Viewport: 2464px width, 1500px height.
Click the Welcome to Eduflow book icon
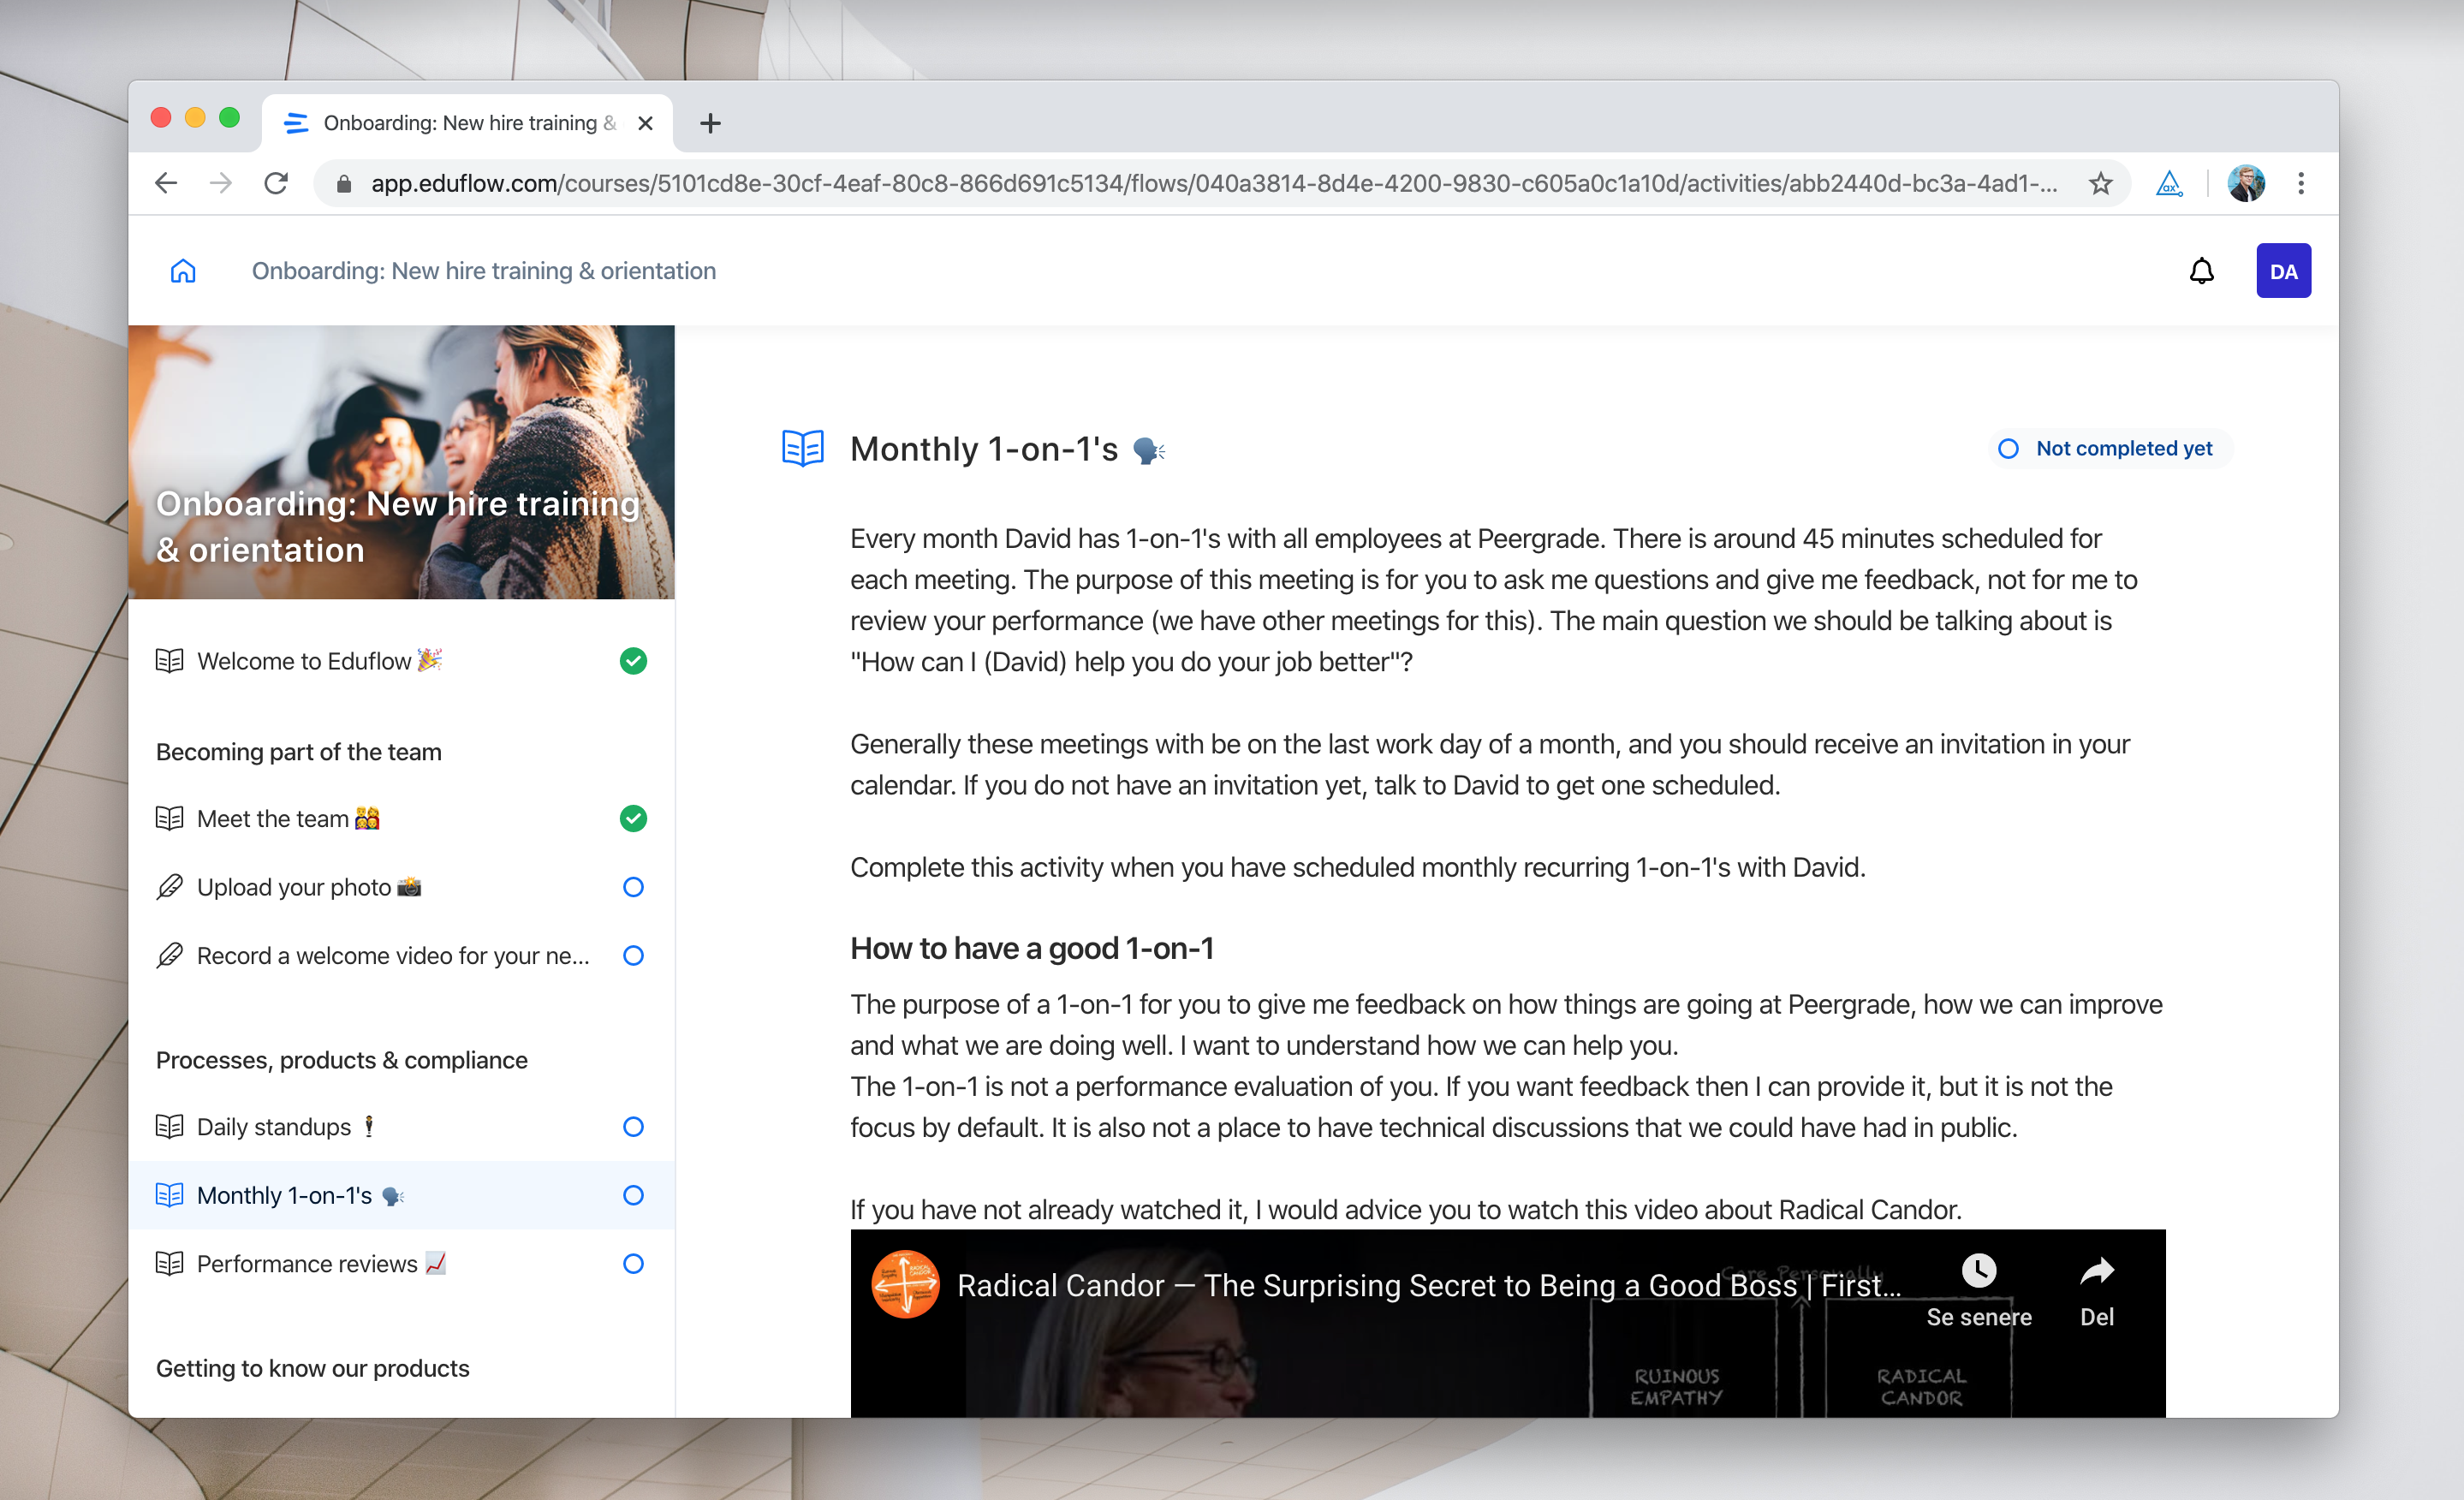pyautogui.click(x=169, y=661)
